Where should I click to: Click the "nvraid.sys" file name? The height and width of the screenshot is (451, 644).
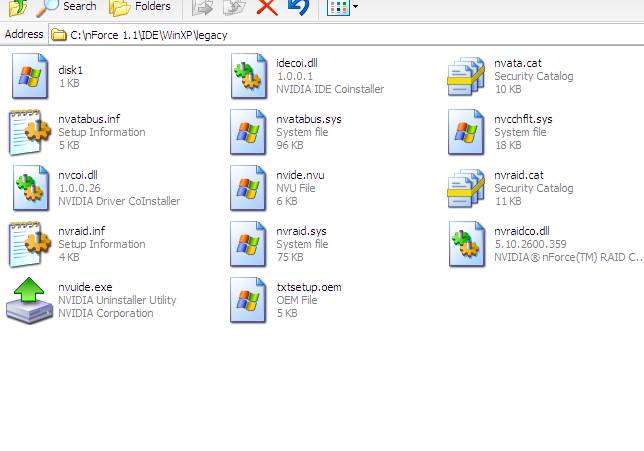pyautogui.click(x=301, y=231)
